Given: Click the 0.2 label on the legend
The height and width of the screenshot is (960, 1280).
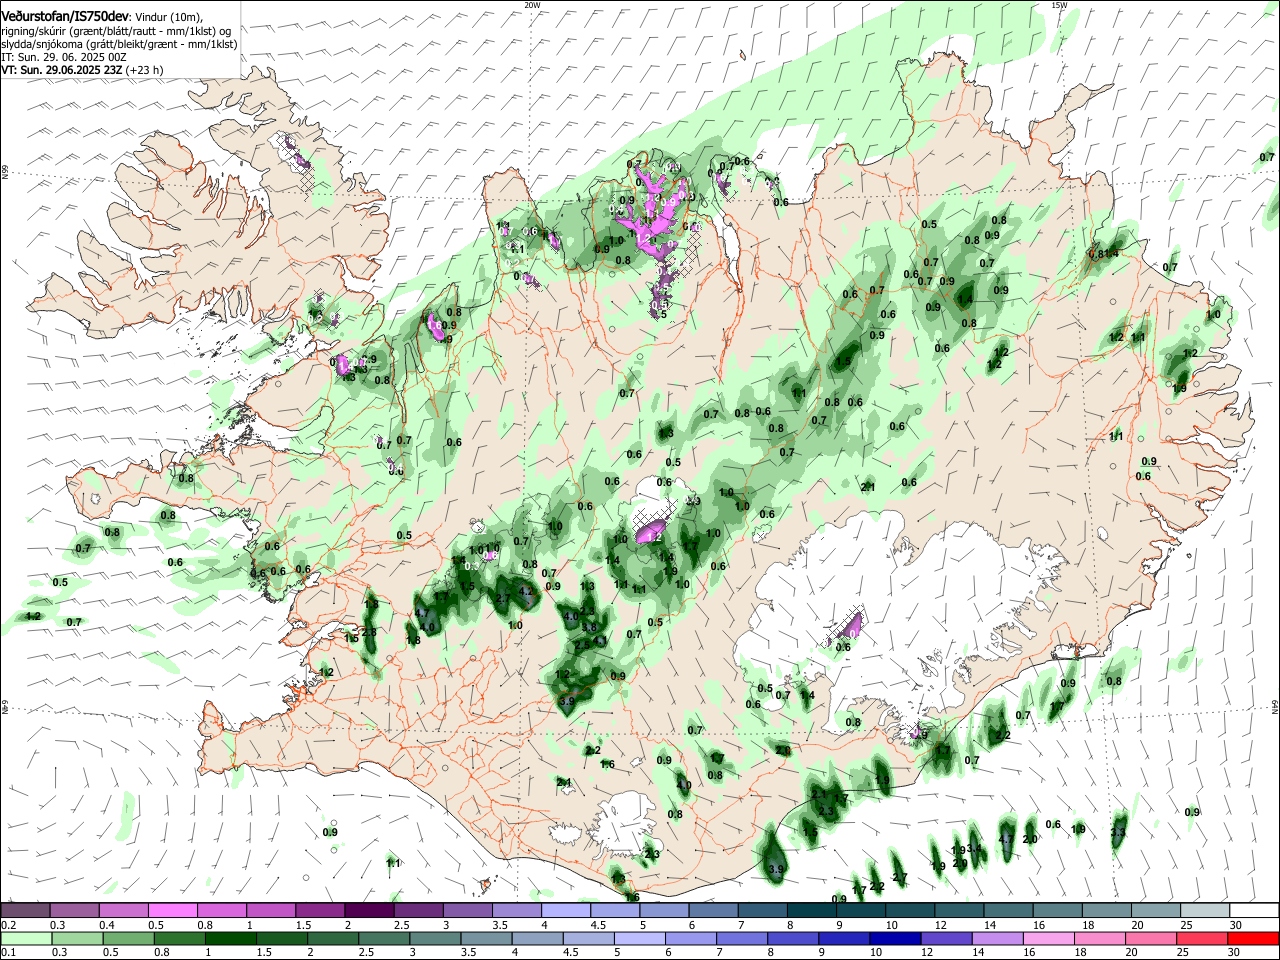Looking at the screenshot, I should pyautogui.click(x=9, y=925).
